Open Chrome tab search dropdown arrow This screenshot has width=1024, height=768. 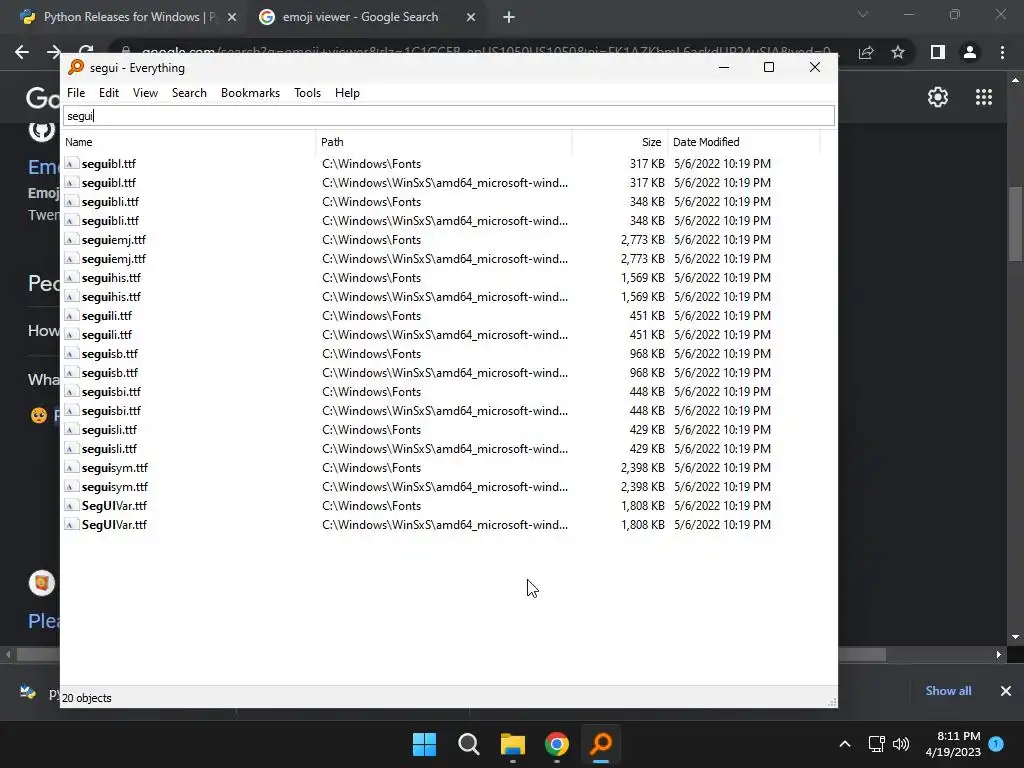(x=863, y=14)
